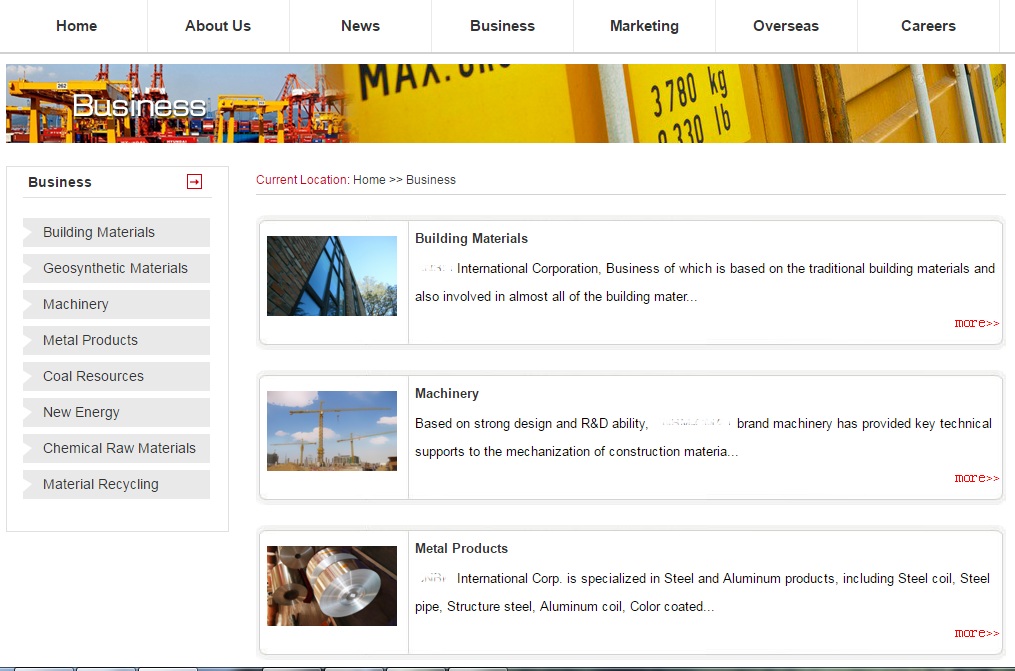Viewport: 1015px width, 671px height.
Task: Open Material Recycling sidebar link
Action: (x=100, y=484)
